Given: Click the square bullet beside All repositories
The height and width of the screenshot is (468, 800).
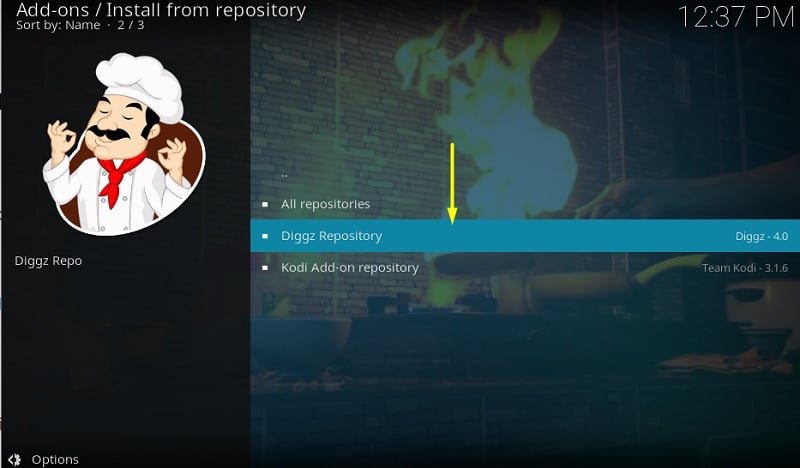Looking at the screenshot, I should point(265,204).
